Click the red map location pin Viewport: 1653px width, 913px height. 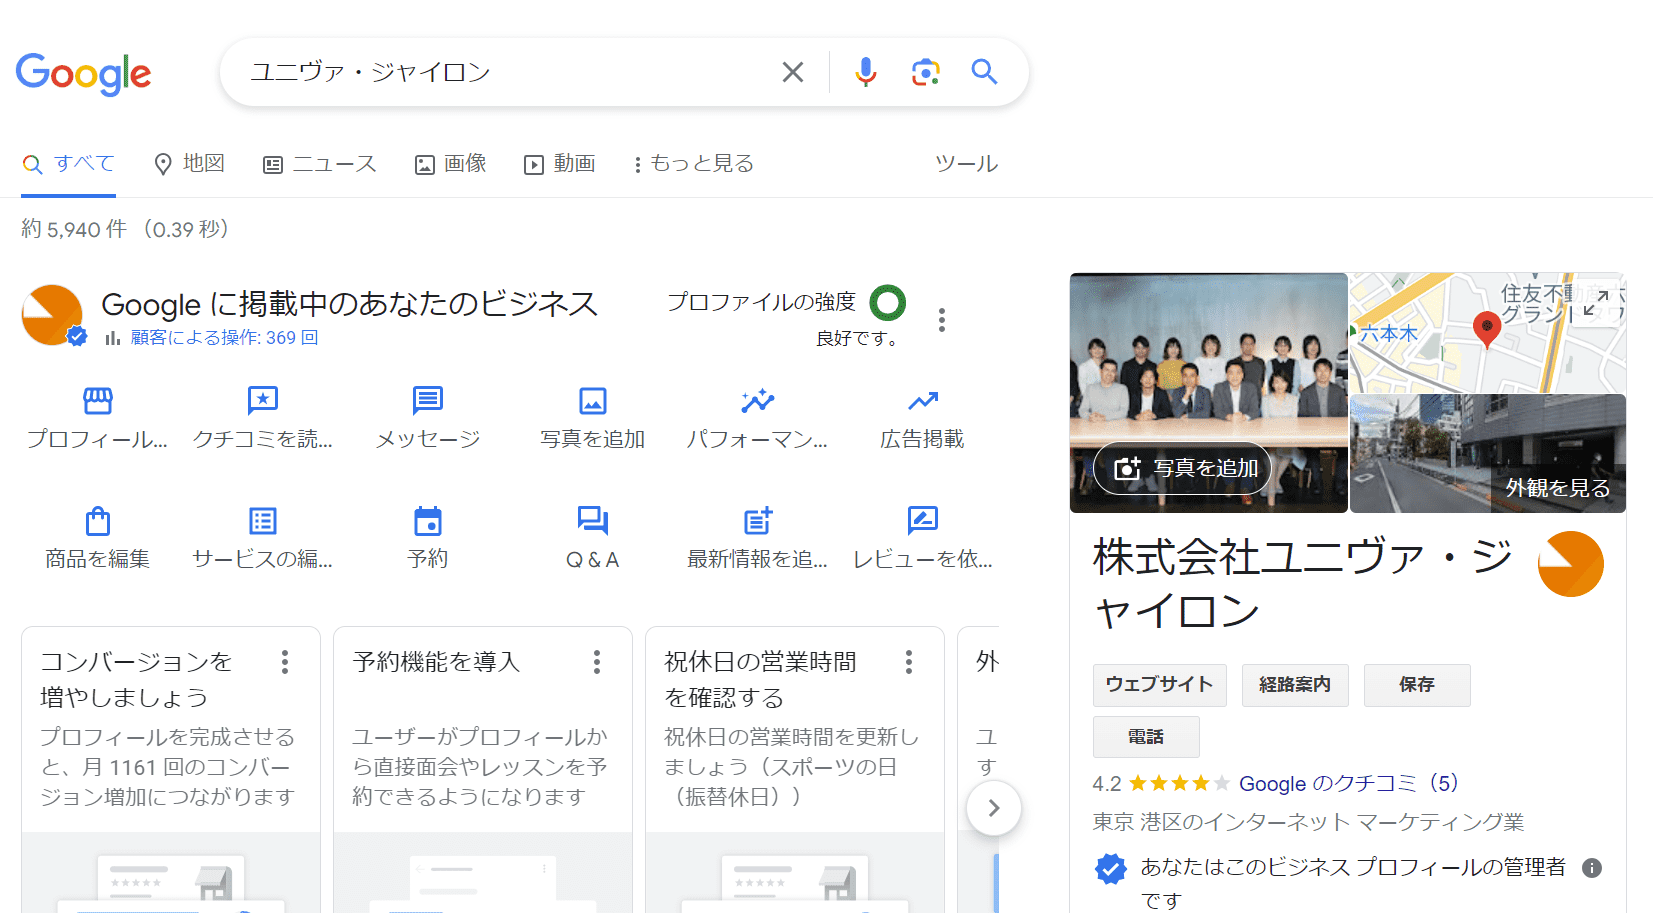1487,329
